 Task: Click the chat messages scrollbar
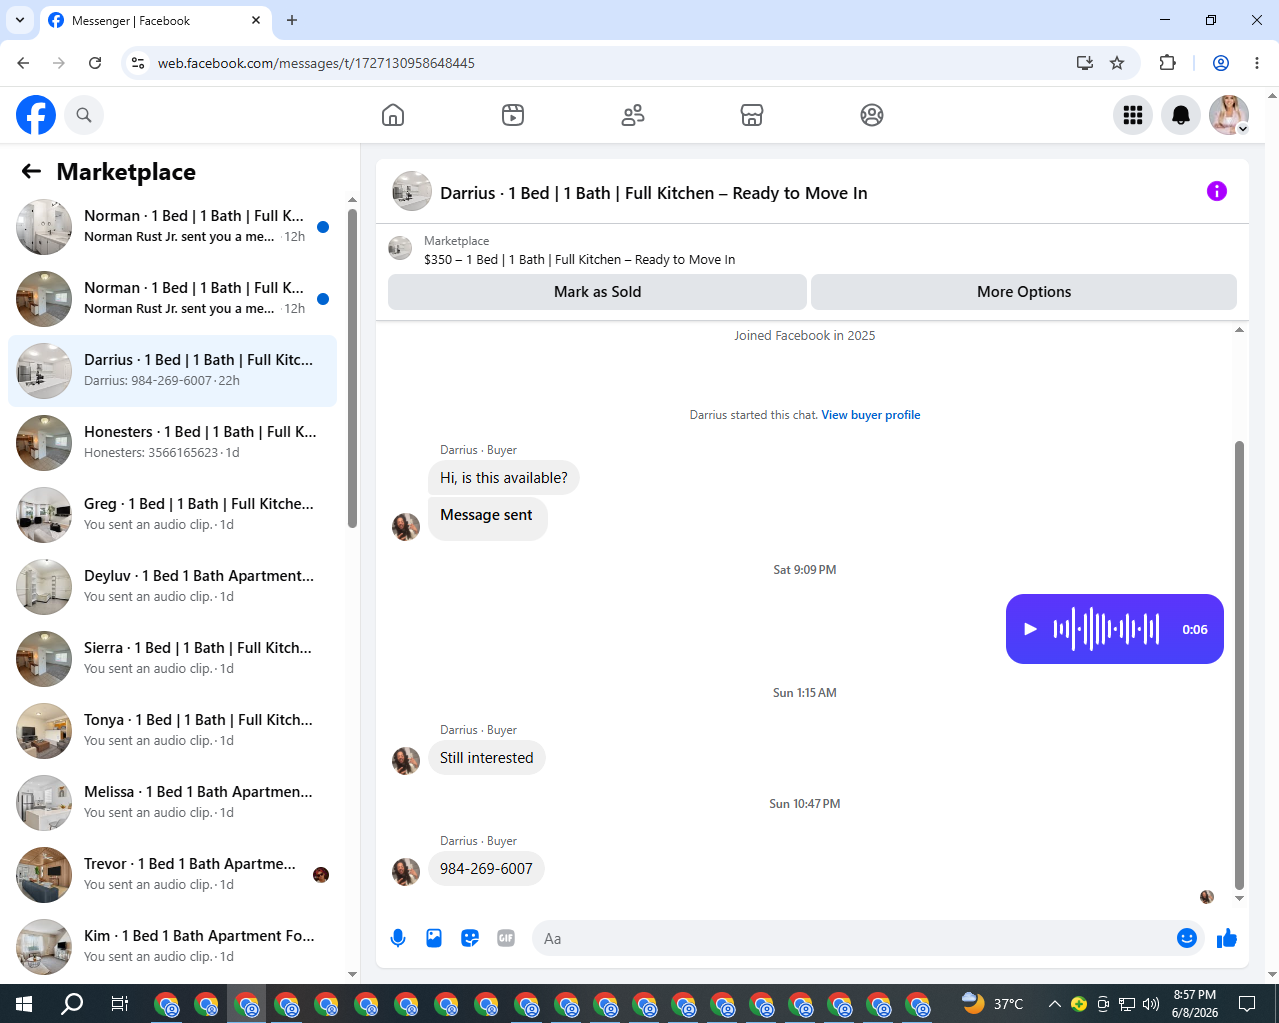1239,665
